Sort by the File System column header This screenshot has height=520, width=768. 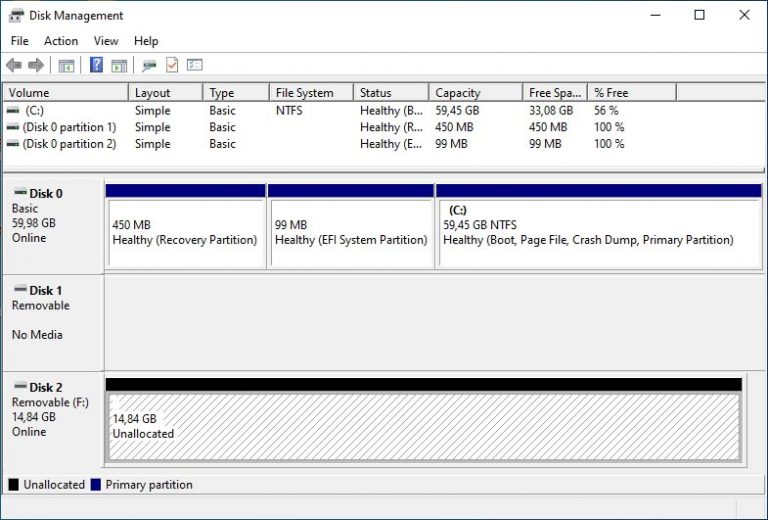tap(312, 93)
